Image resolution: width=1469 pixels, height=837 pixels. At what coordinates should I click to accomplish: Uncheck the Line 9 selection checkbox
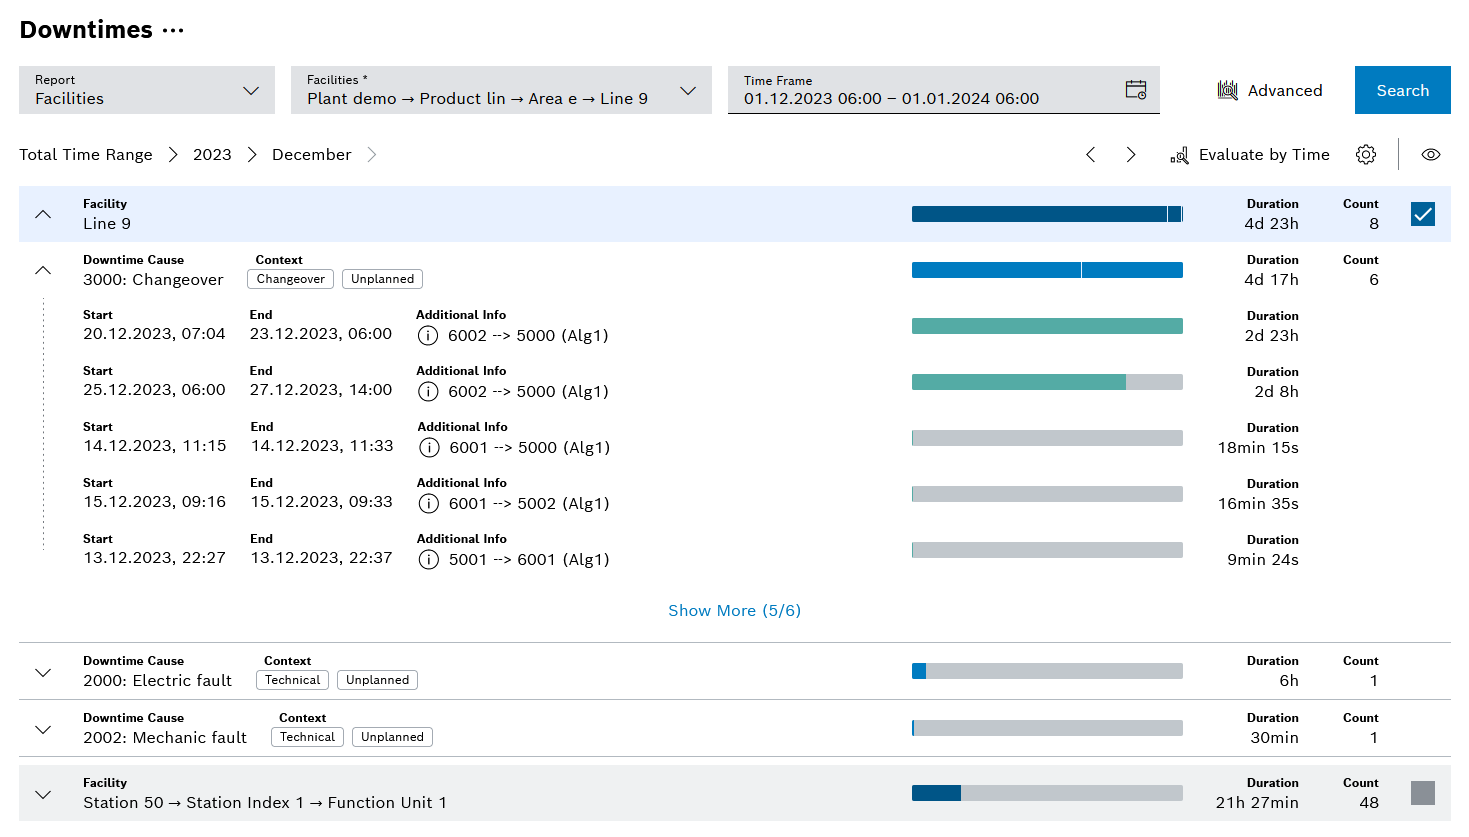click(1422, 213)
